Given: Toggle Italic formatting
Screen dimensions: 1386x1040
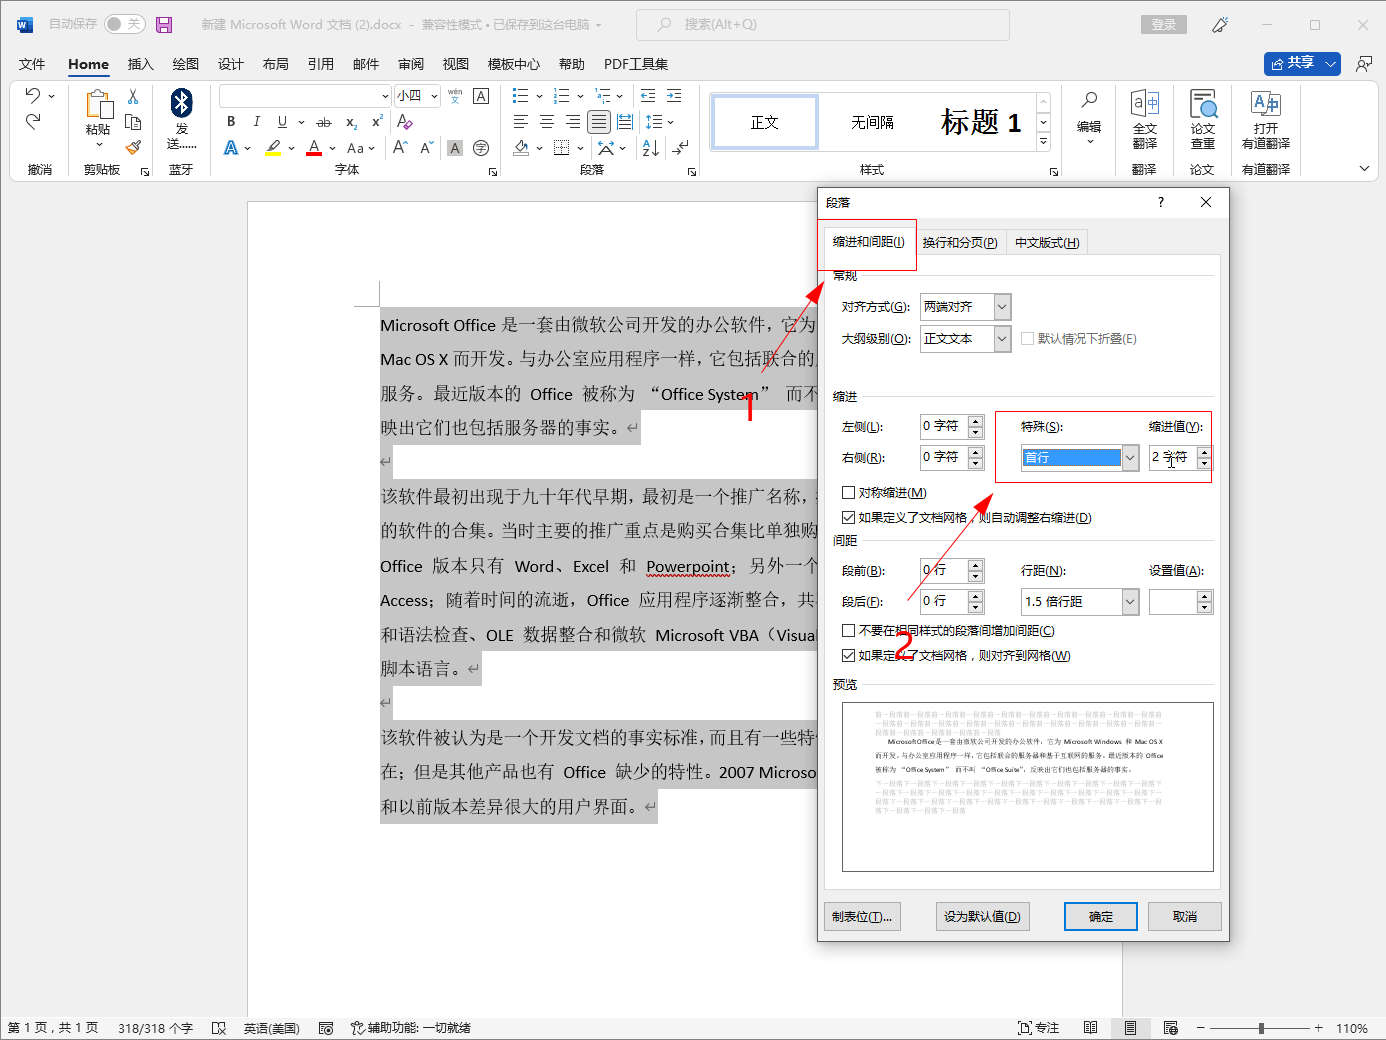Looking at the screenshot, I should (x=256, y=121).
